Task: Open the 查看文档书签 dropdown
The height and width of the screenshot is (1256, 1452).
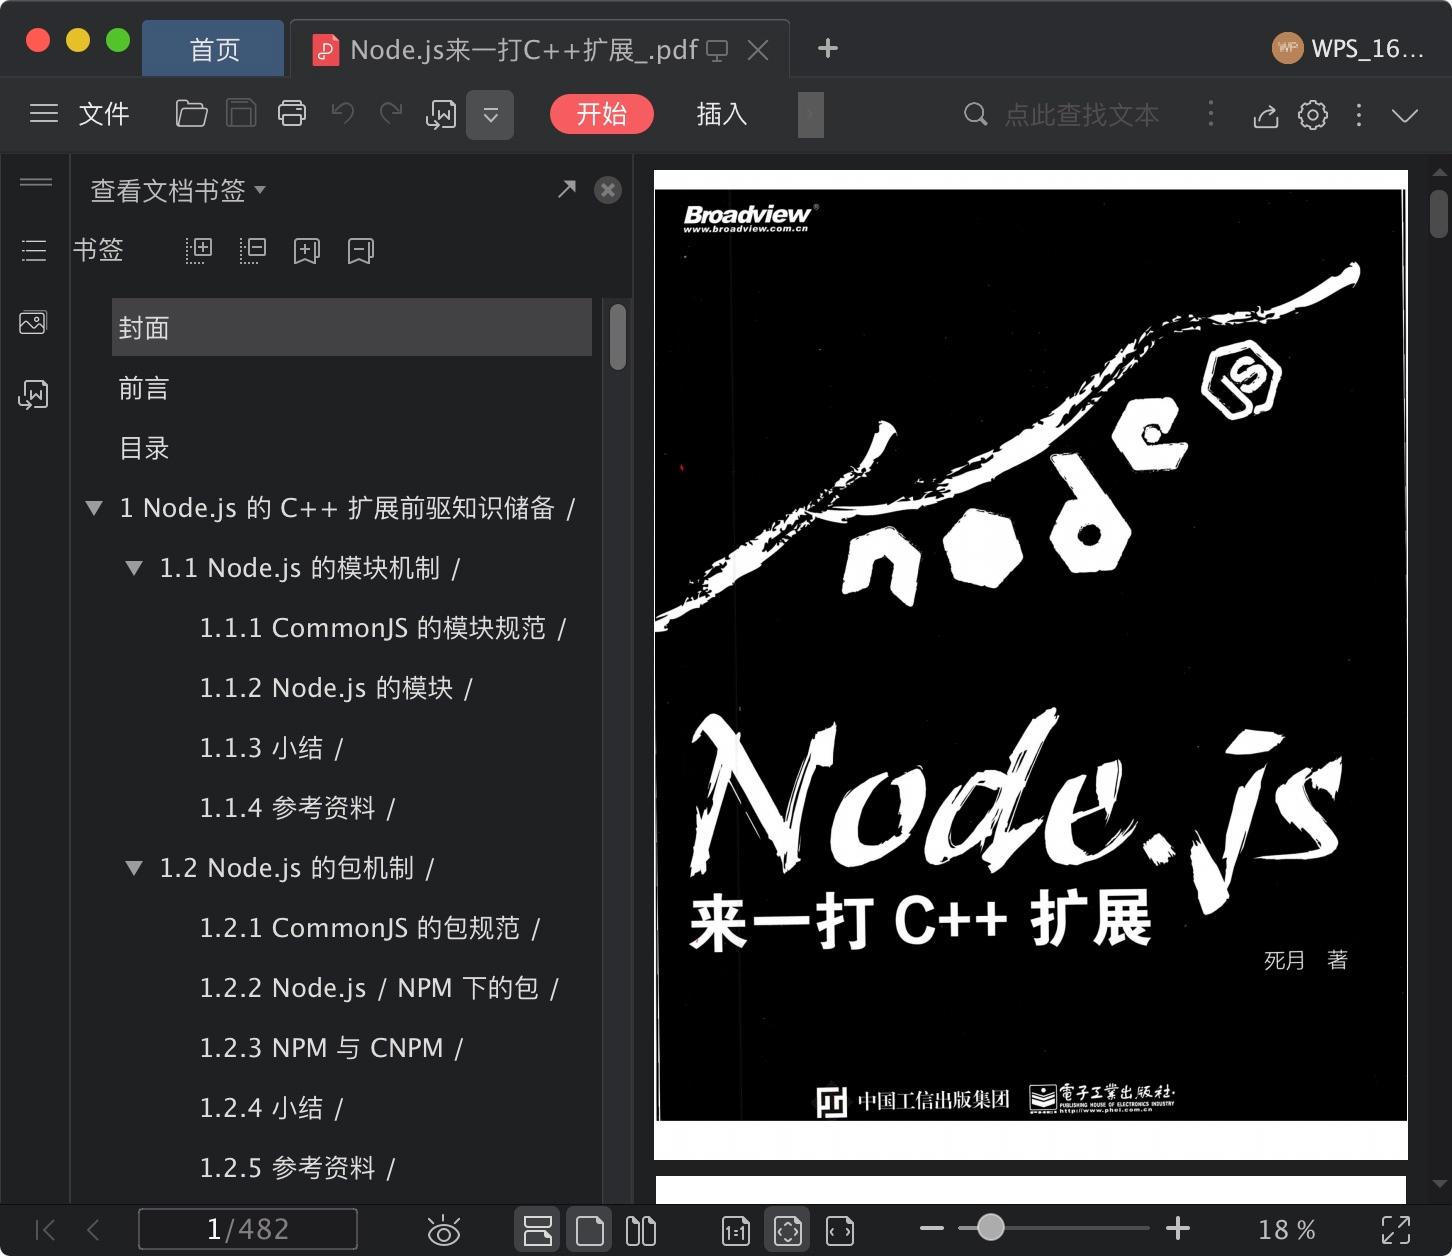Action: click(x=178, y=190)
